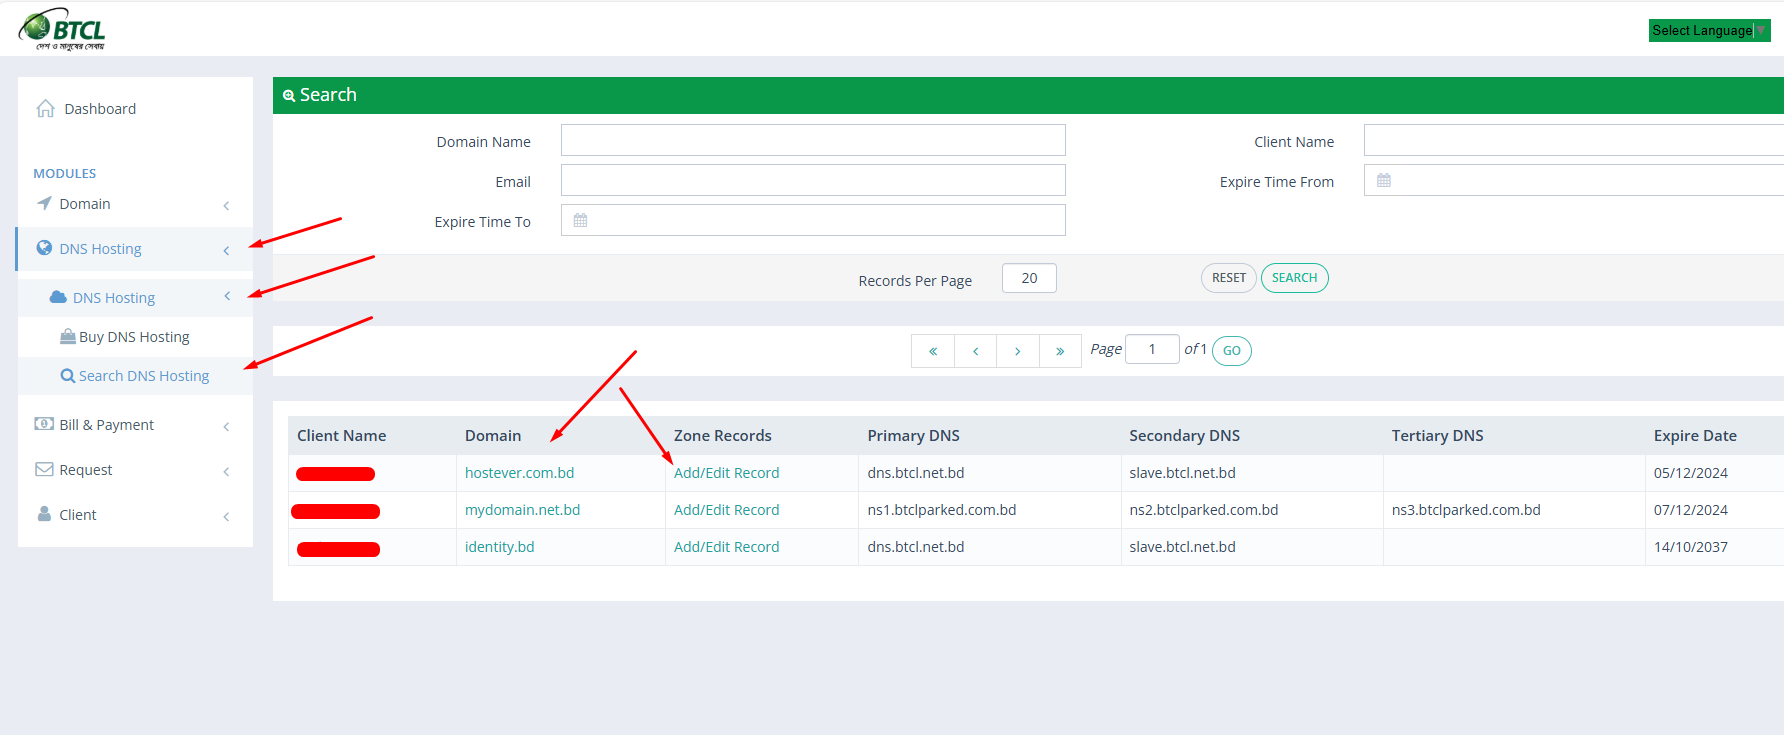This screenshot has height=735, width=1784.
Task: Go to previous page arrow
Action: [x=975, y=351]
